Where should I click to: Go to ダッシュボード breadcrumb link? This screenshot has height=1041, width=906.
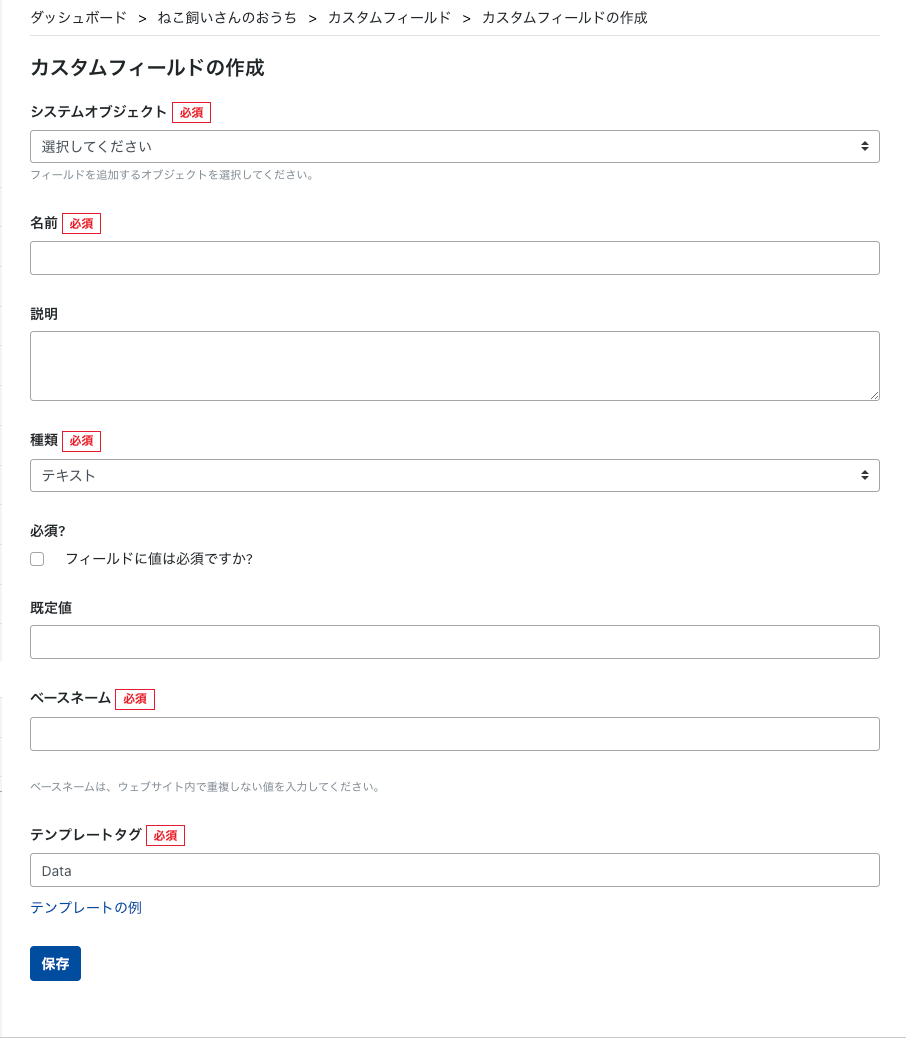click(x=79, y=18)
